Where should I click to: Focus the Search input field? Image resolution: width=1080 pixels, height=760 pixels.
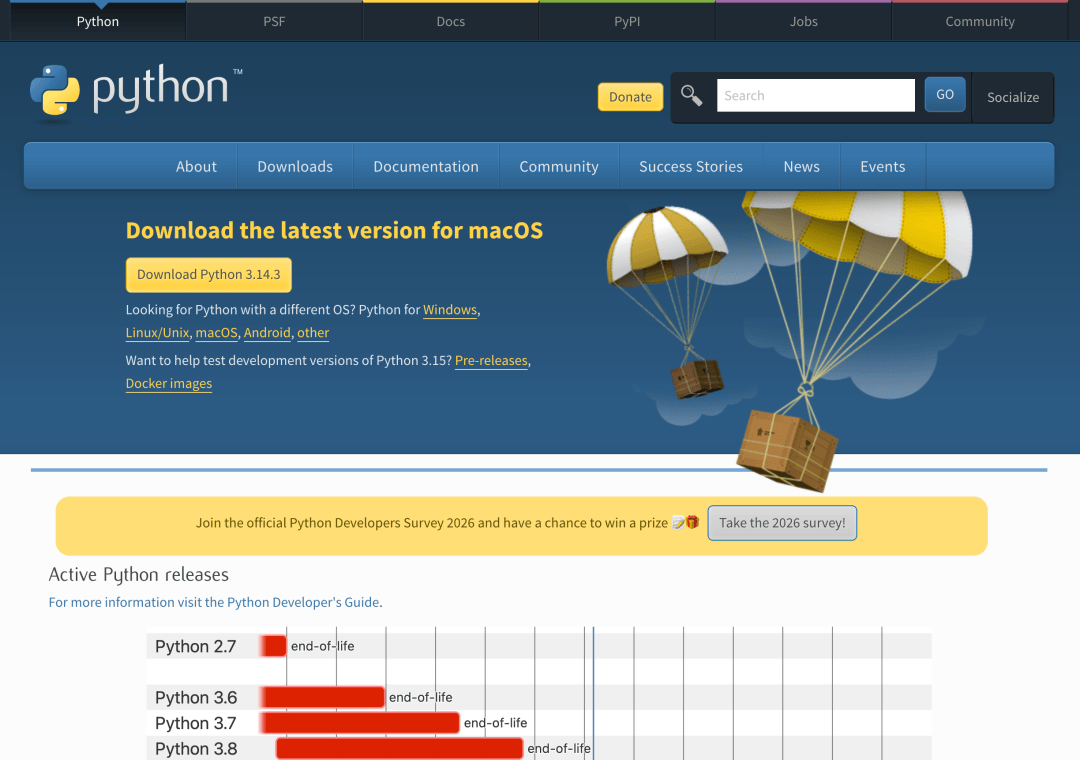816,95
